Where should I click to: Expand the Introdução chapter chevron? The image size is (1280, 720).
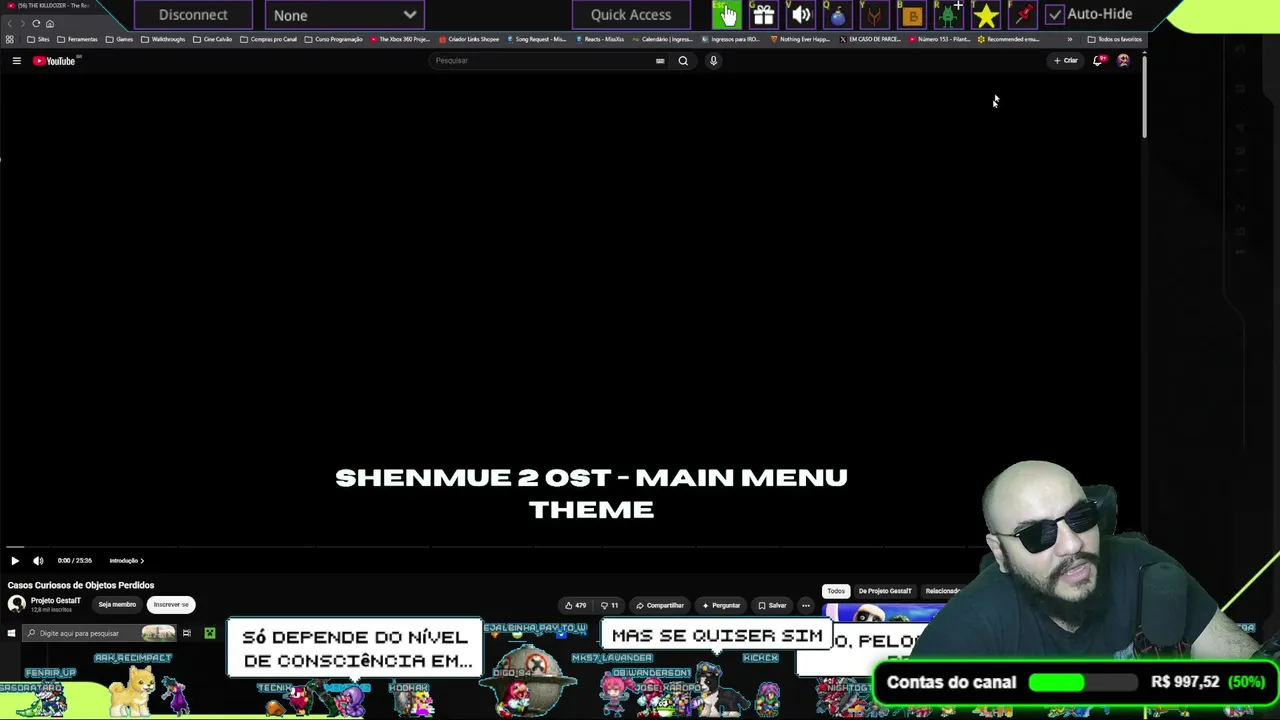pos(142,561)
